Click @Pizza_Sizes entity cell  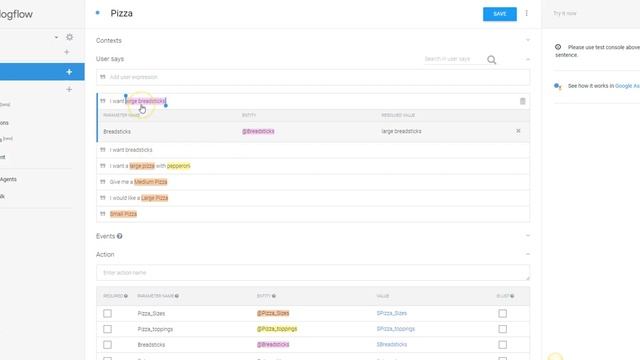click(x=273, y=313)
